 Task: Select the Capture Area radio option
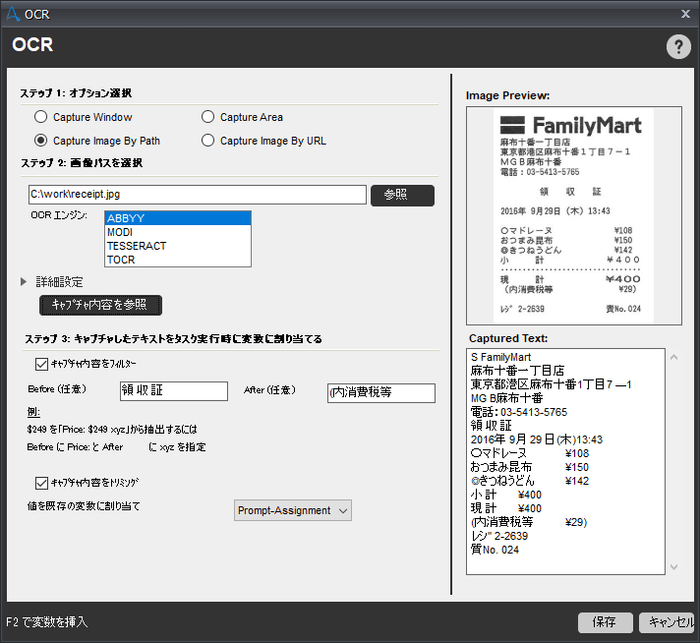point(208,117)
